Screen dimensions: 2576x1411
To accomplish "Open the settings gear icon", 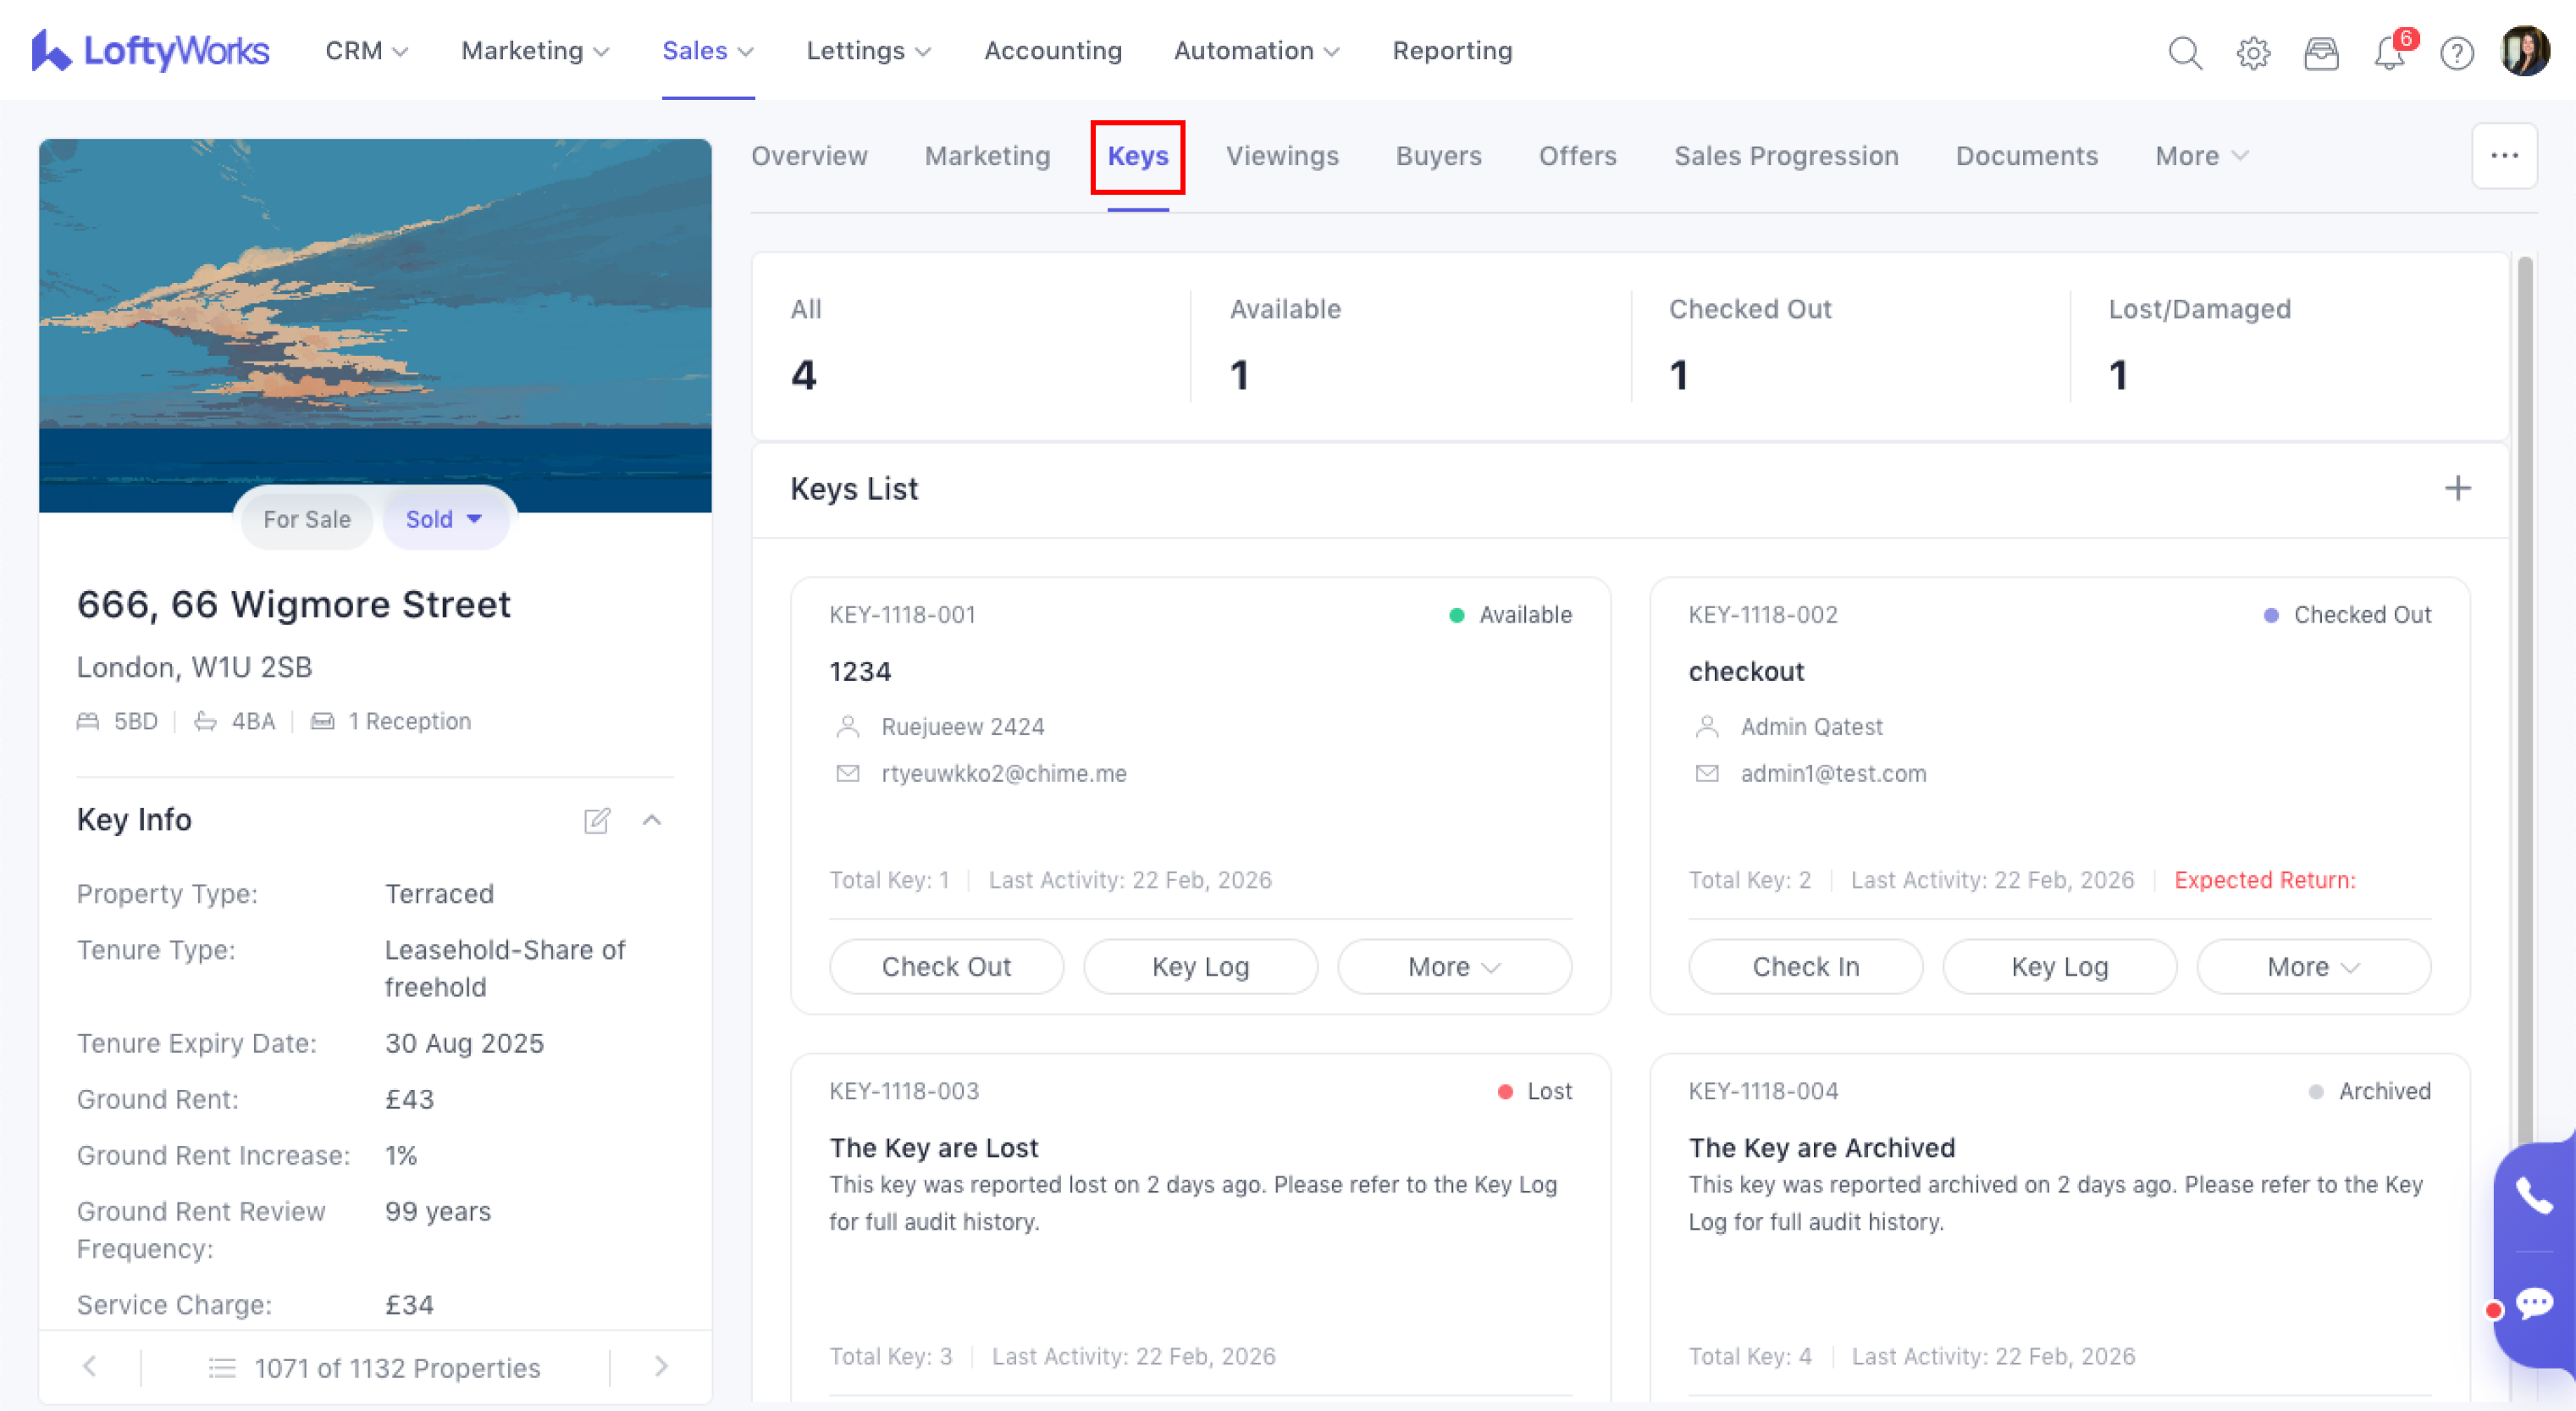I will coord(2253,52).
